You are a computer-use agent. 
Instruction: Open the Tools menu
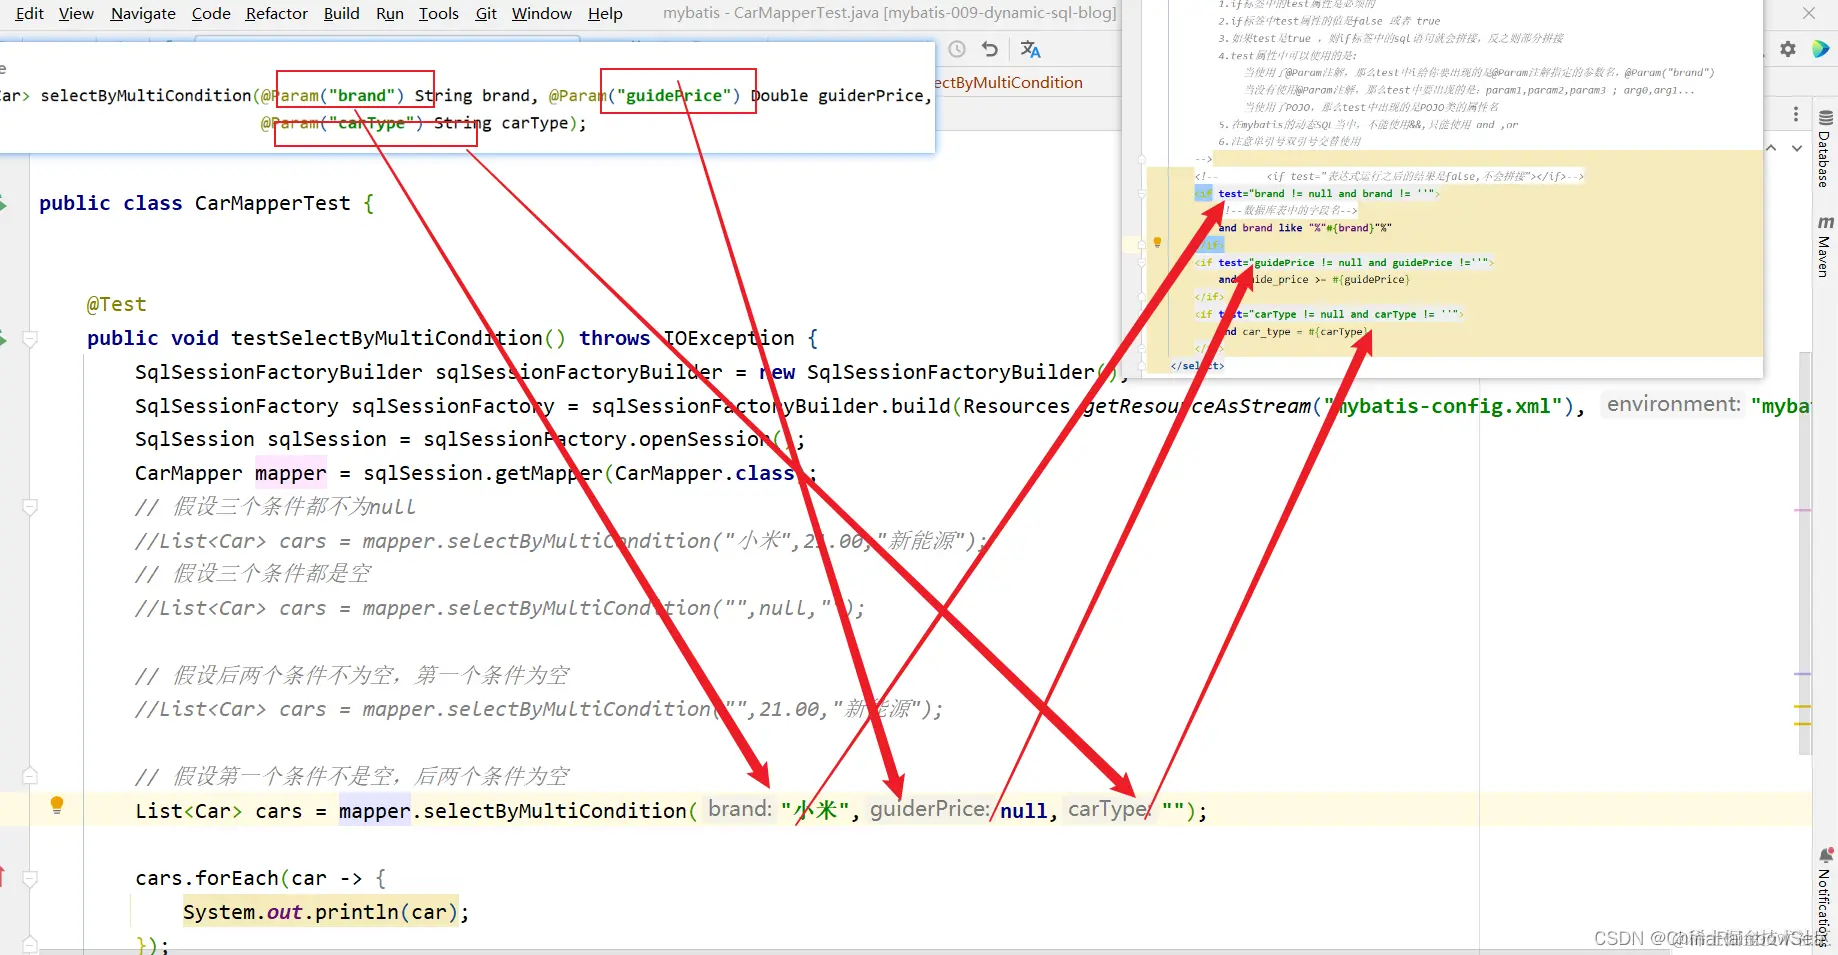pyautogui.click(x=438, y=13)
